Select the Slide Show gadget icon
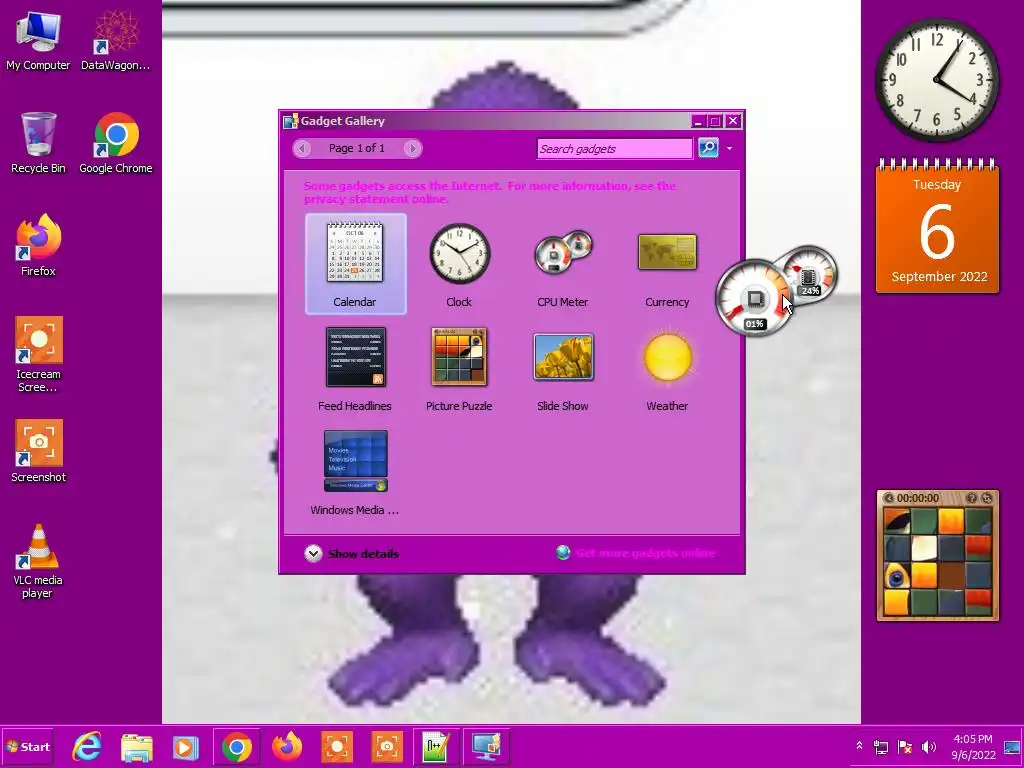The height and width of the screenshot is (768, 1024). (563, 357)
